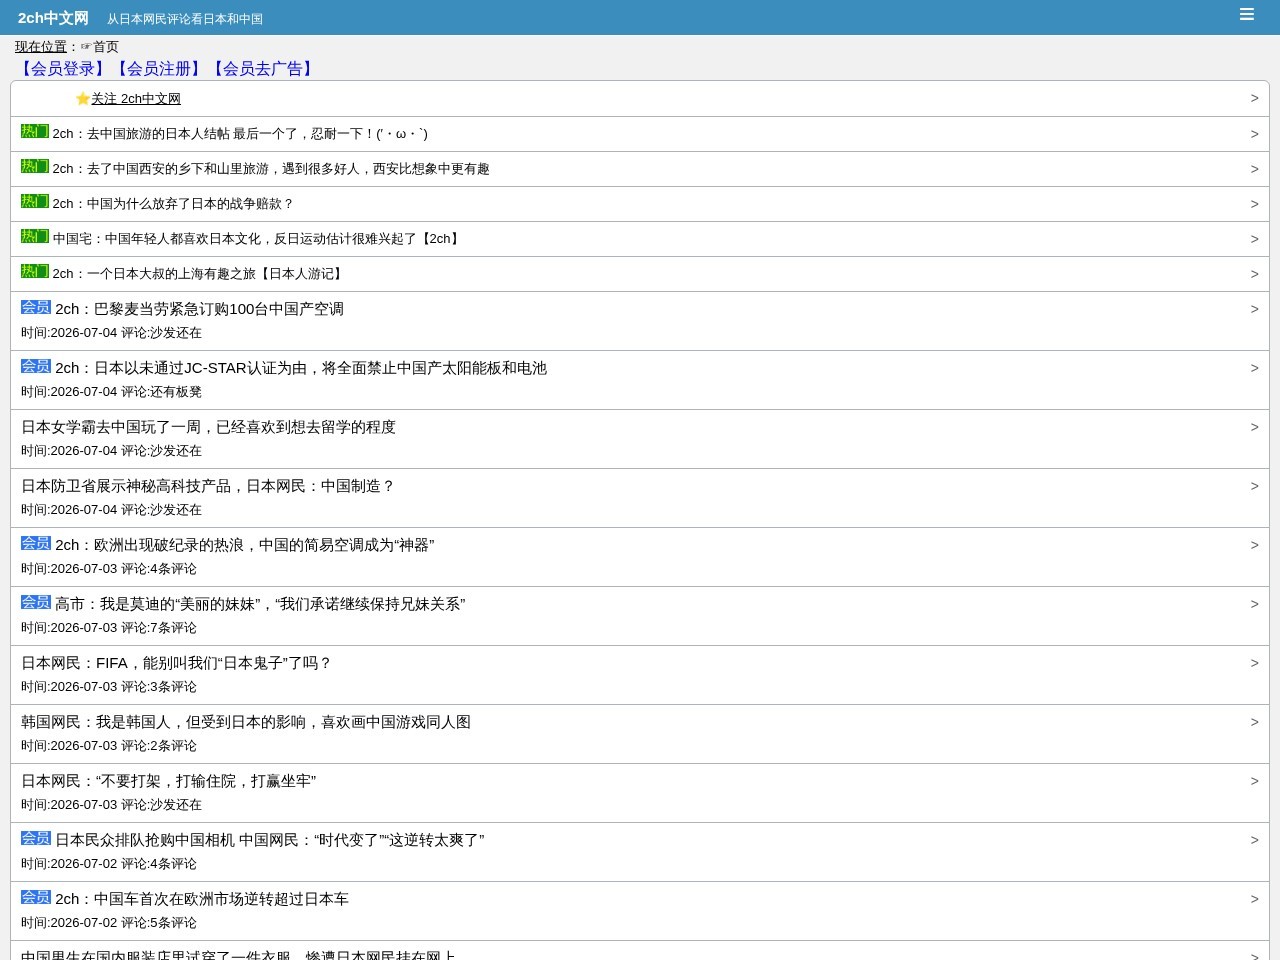Click the 会员 badge on 中国车 post
Viewport: 1280px width, 960px height.
(x=36, y=897)
